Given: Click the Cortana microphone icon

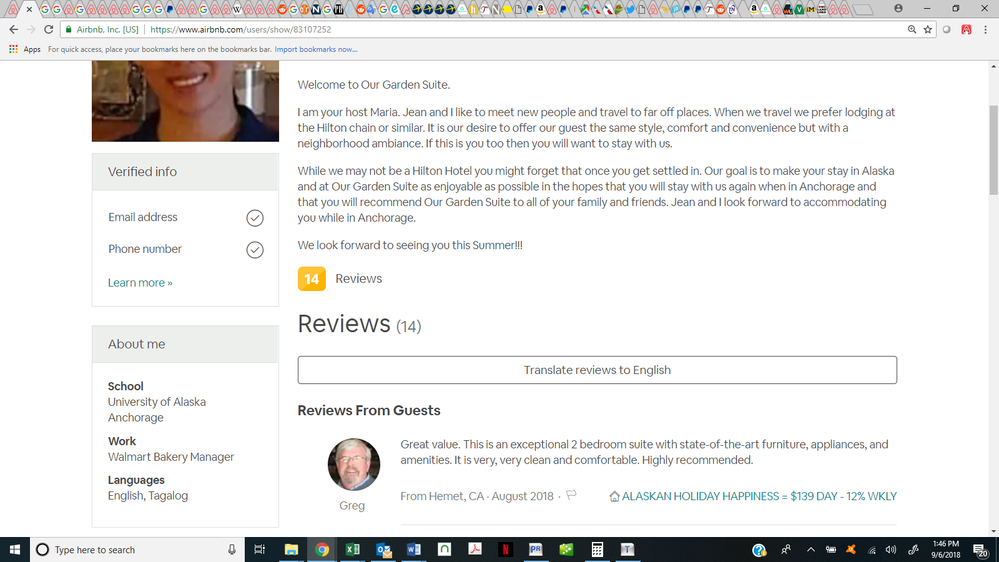Looking at the screenshot, I should [232, 549].
